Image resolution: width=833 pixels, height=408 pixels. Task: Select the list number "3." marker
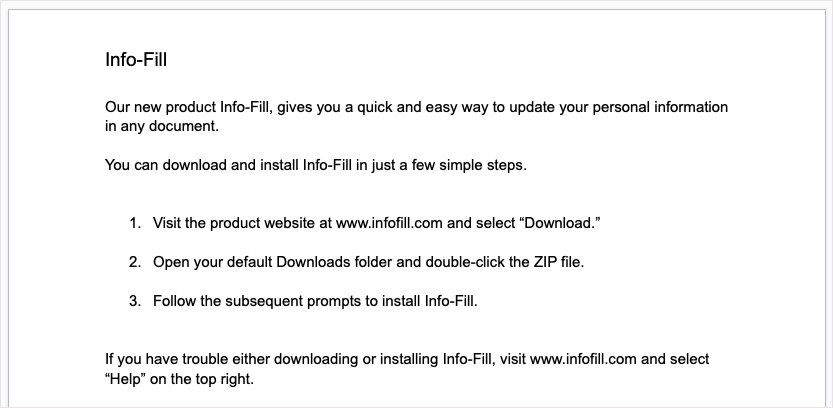click(135, 300)
